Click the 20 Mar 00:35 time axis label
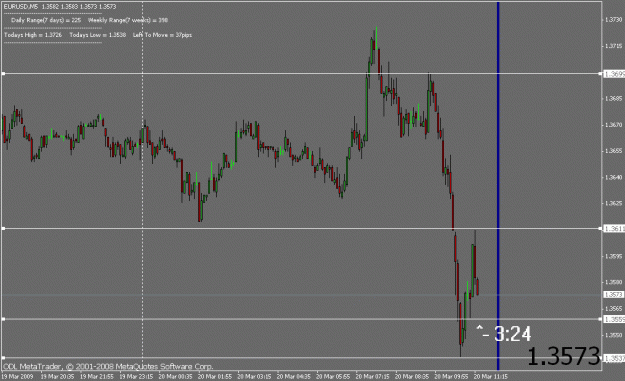625x381 pixels. pyautogui.click(x=175, y=376)
